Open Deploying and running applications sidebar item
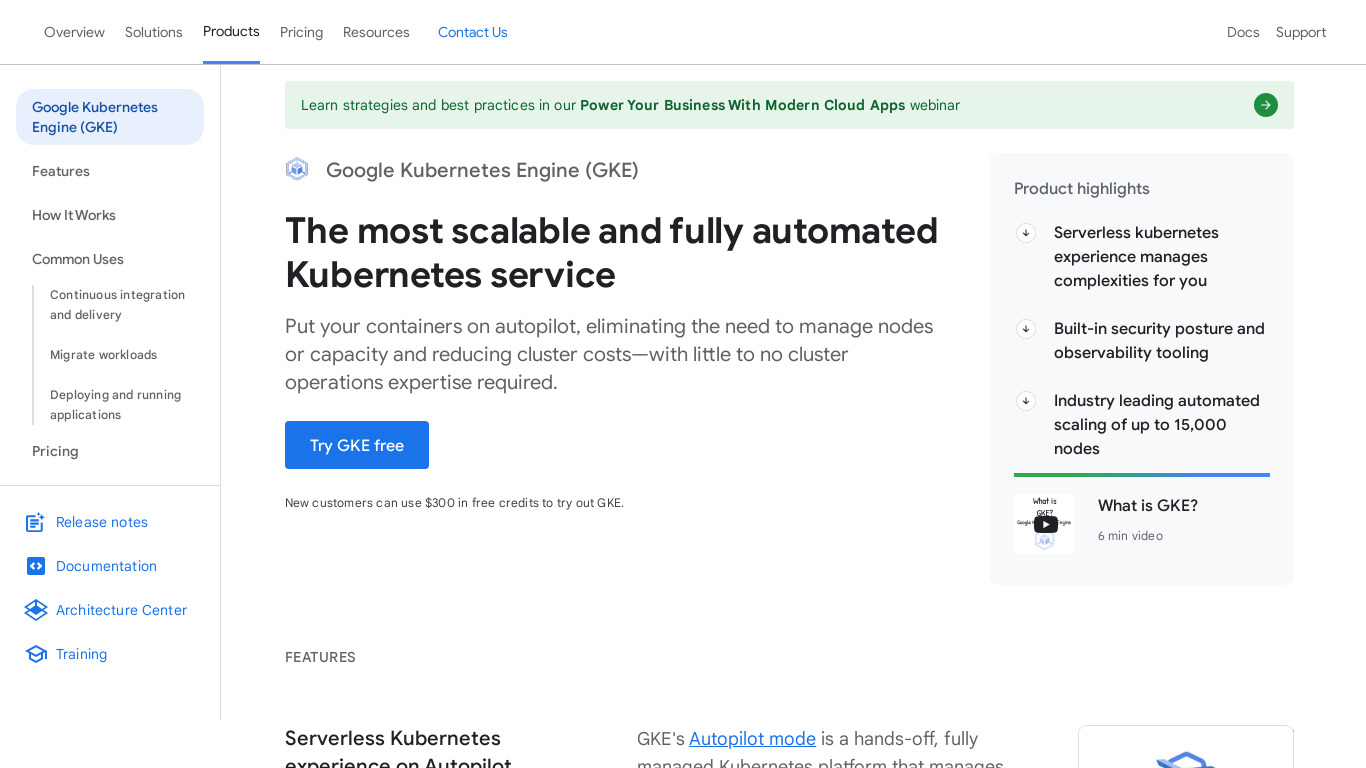The image size is (1366, 768). 116,405
